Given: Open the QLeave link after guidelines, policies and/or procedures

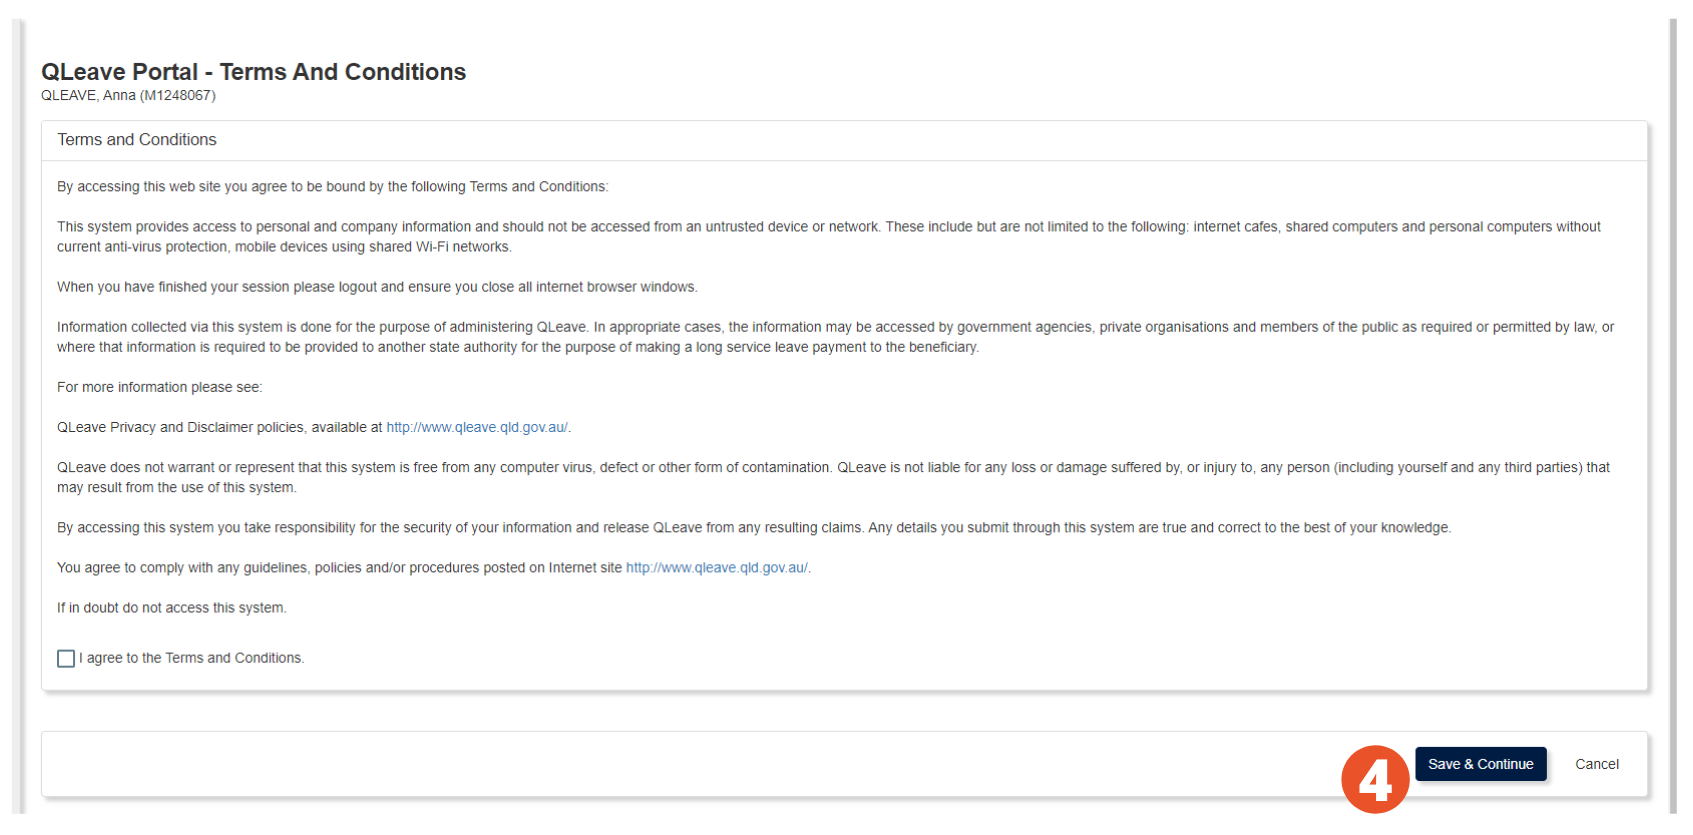Looking at the screenshot, I should pos(717,567).
